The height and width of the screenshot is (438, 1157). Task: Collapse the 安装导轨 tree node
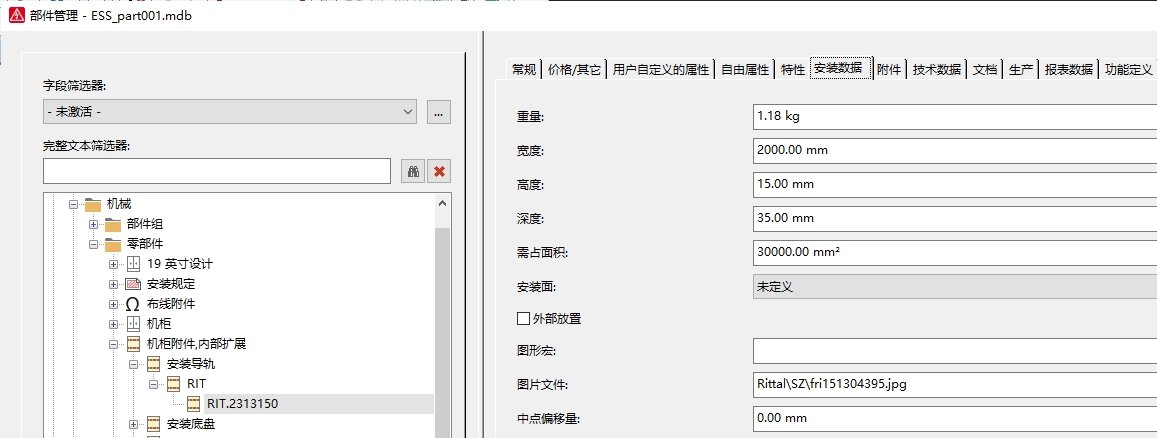(x=133, y=364)
